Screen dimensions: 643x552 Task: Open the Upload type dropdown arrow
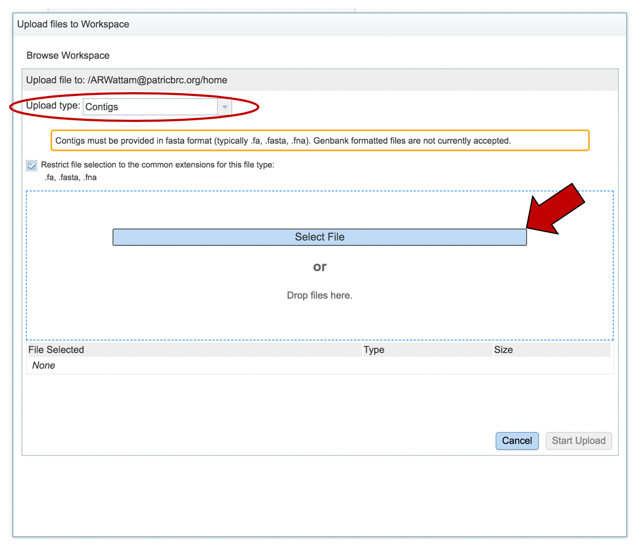pos(224,107)
